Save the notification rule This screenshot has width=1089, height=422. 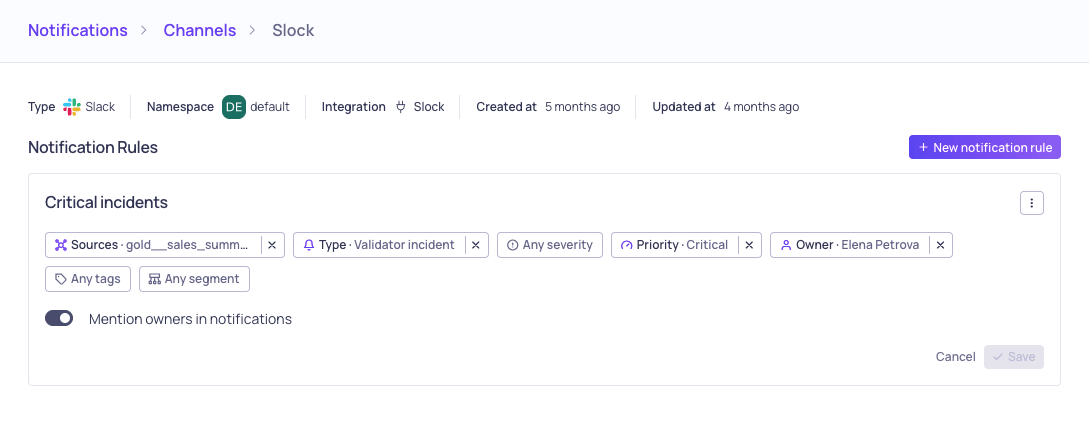[x=1014, y=357]
